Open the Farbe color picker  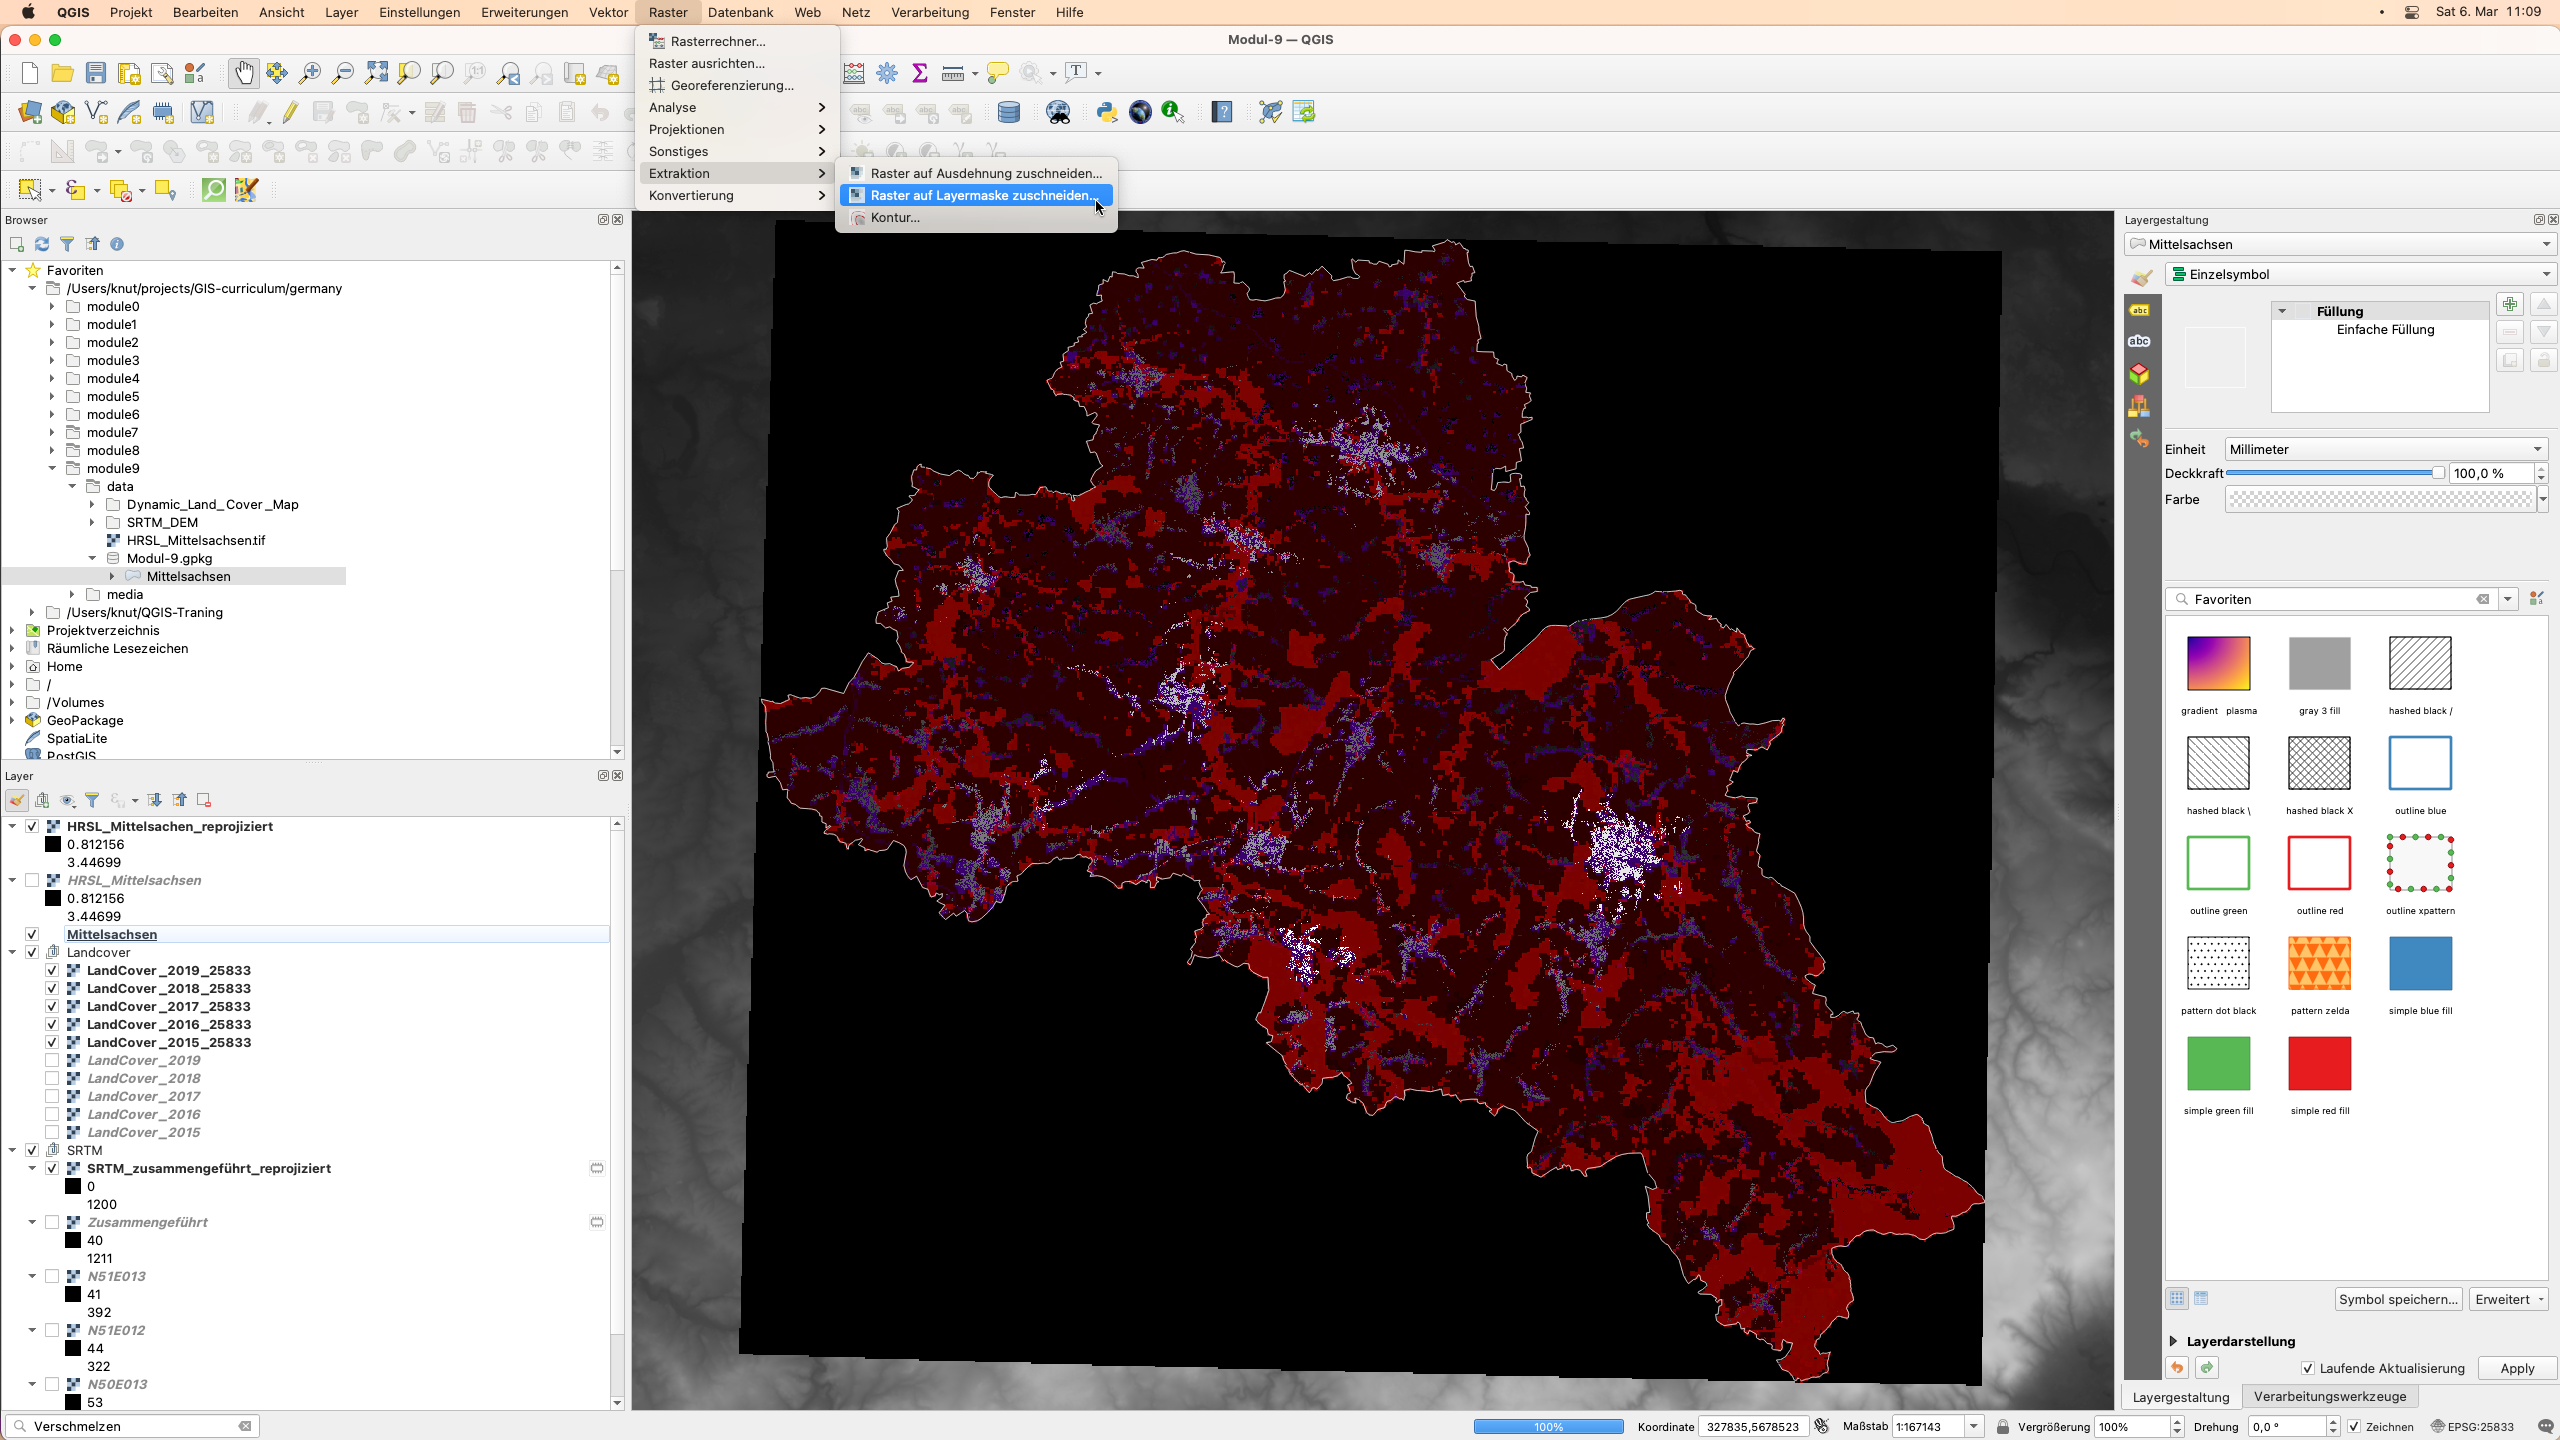point(2380,499)
